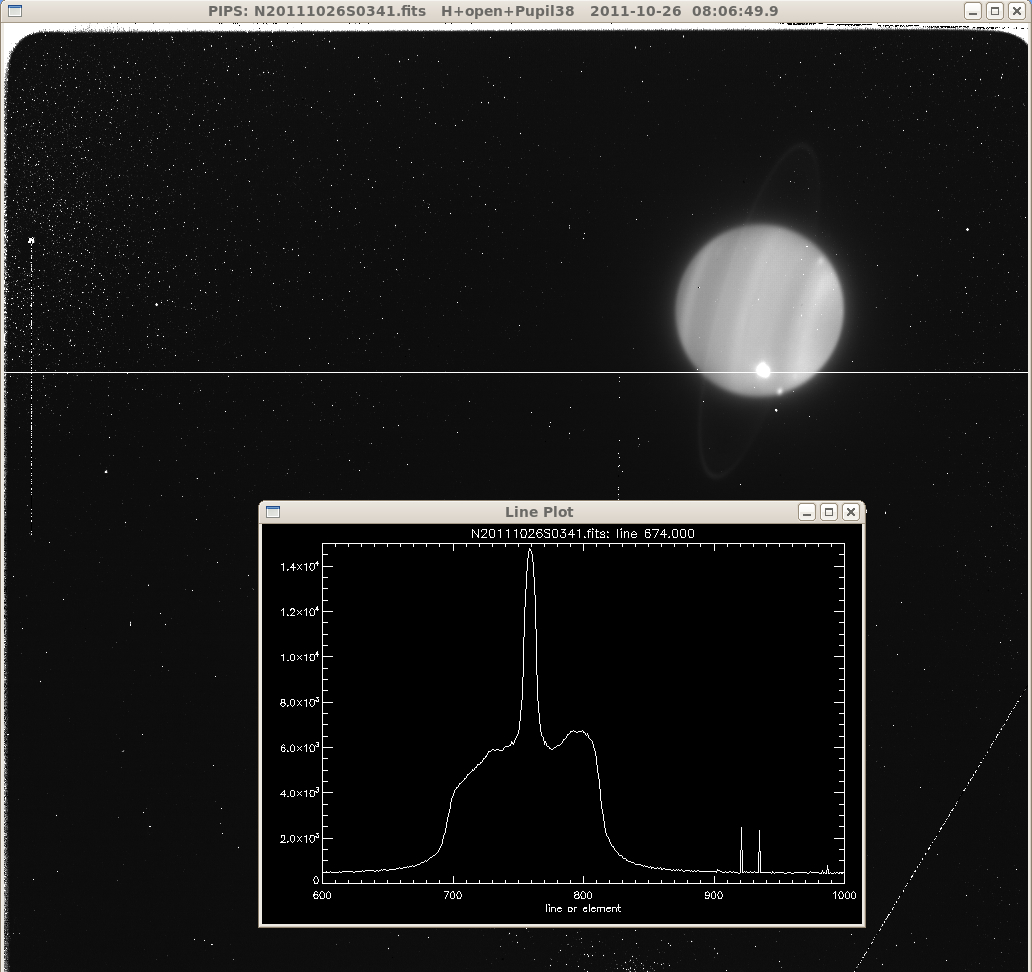Image resolution: width=1032 pixels, height=972 pixels.
Task: Click the faint spot below the bright storm
Action: pos(780,391)
